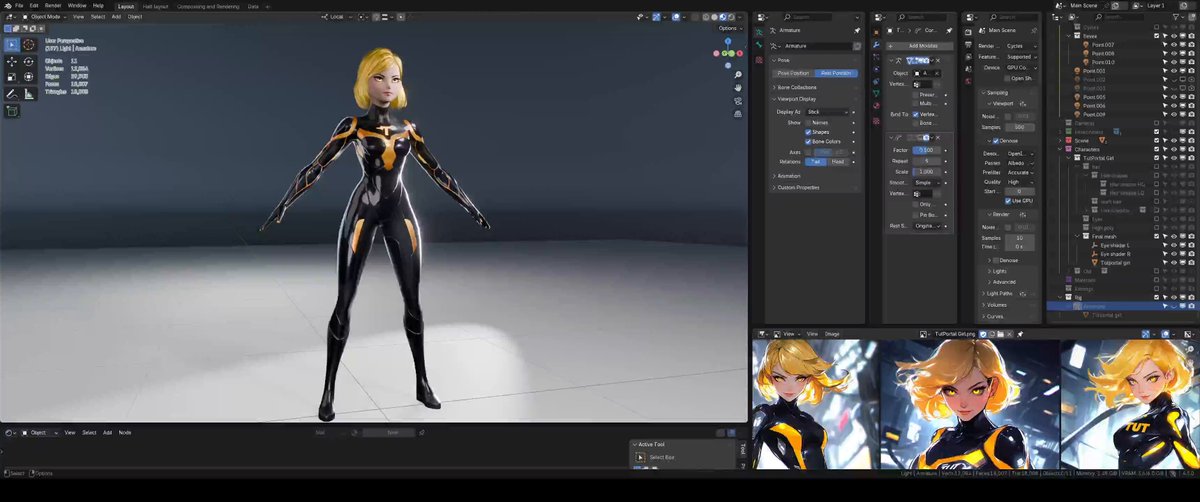
Task: Click the Armature name input field
Action: point(817,46)
